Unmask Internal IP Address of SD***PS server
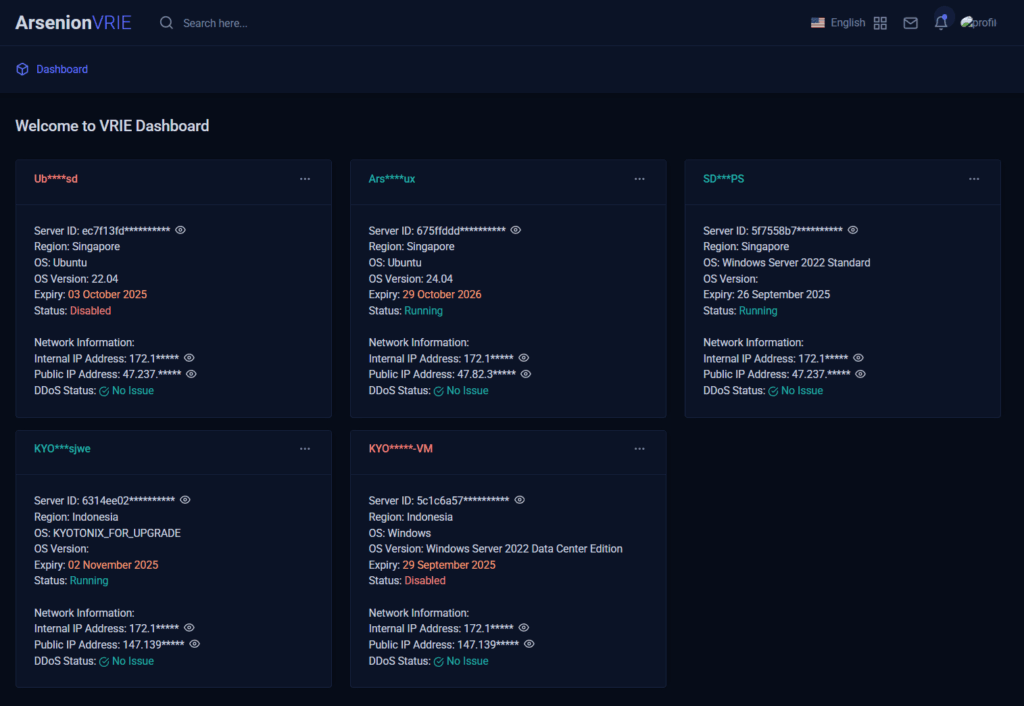The width and height of the screenshot is (1024, 706). [x=858, y=358]
